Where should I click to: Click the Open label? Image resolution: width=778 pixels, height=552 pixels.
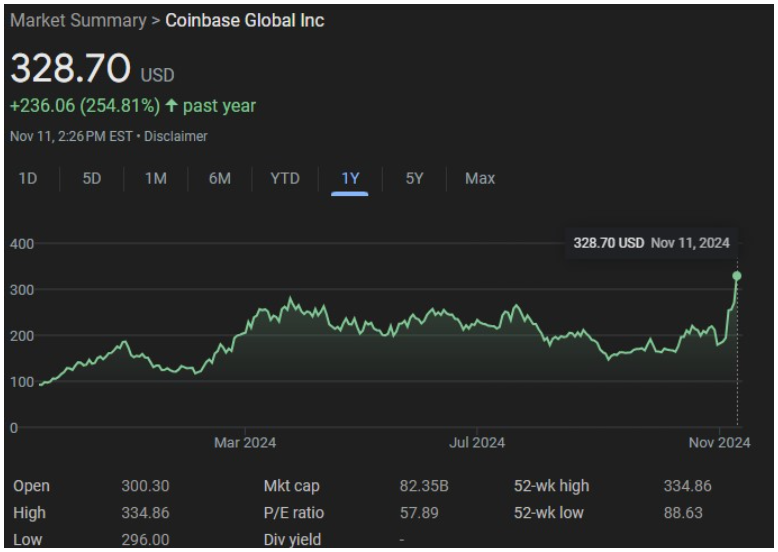(x=31, y=486)
